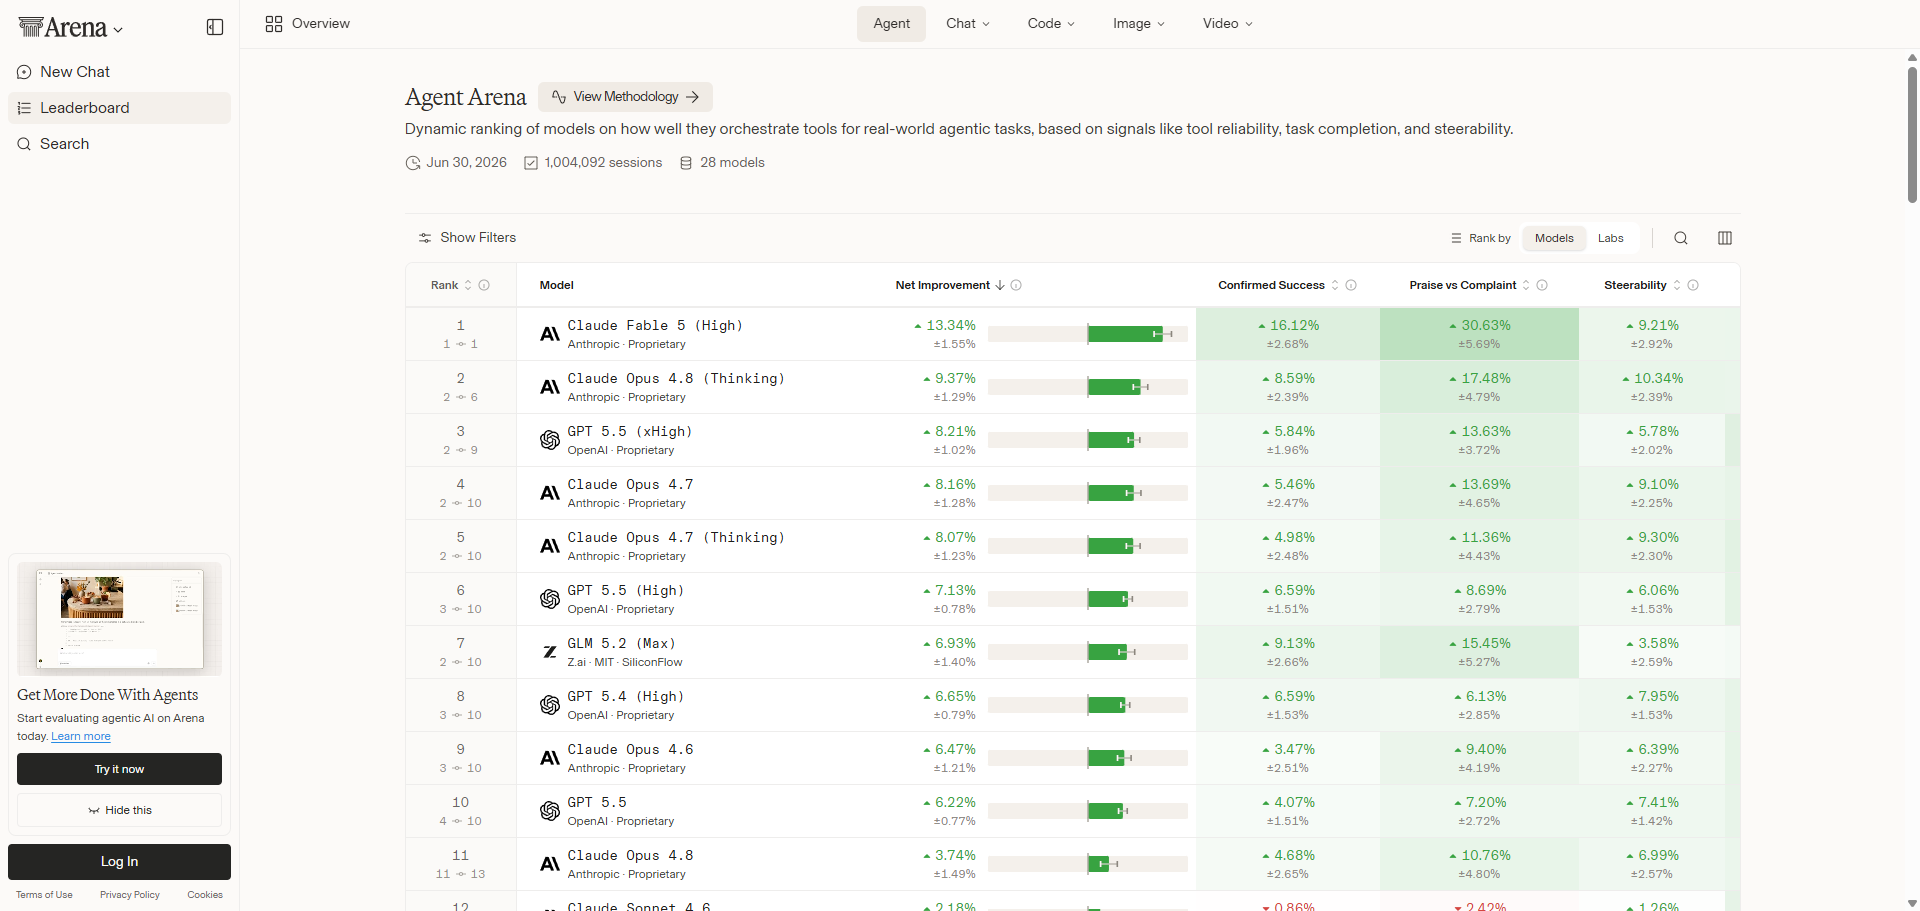The width and height of the screenshot is (1920, 911).
Task: Click the models database icon
Action: pos(686,163)
